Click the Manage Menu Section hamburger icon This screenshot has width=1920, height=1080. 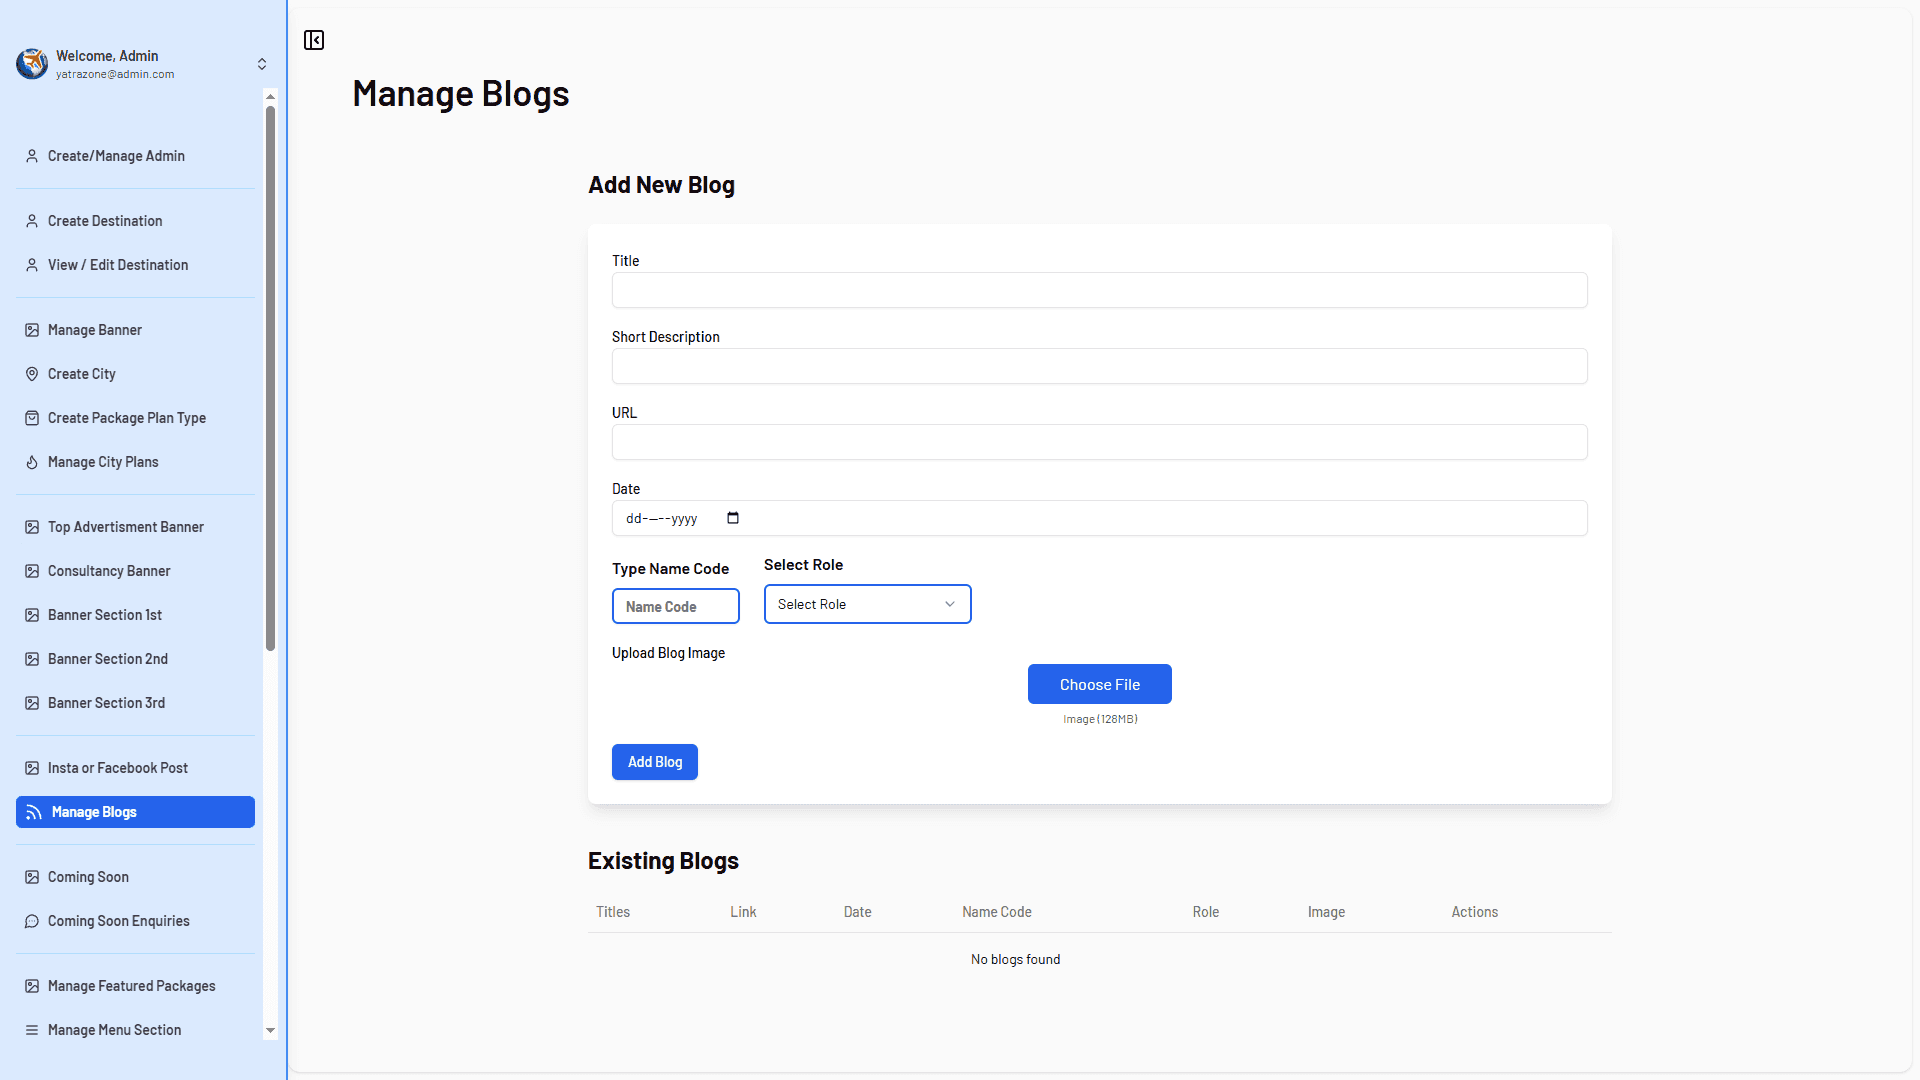click(x=32, y=1030)
